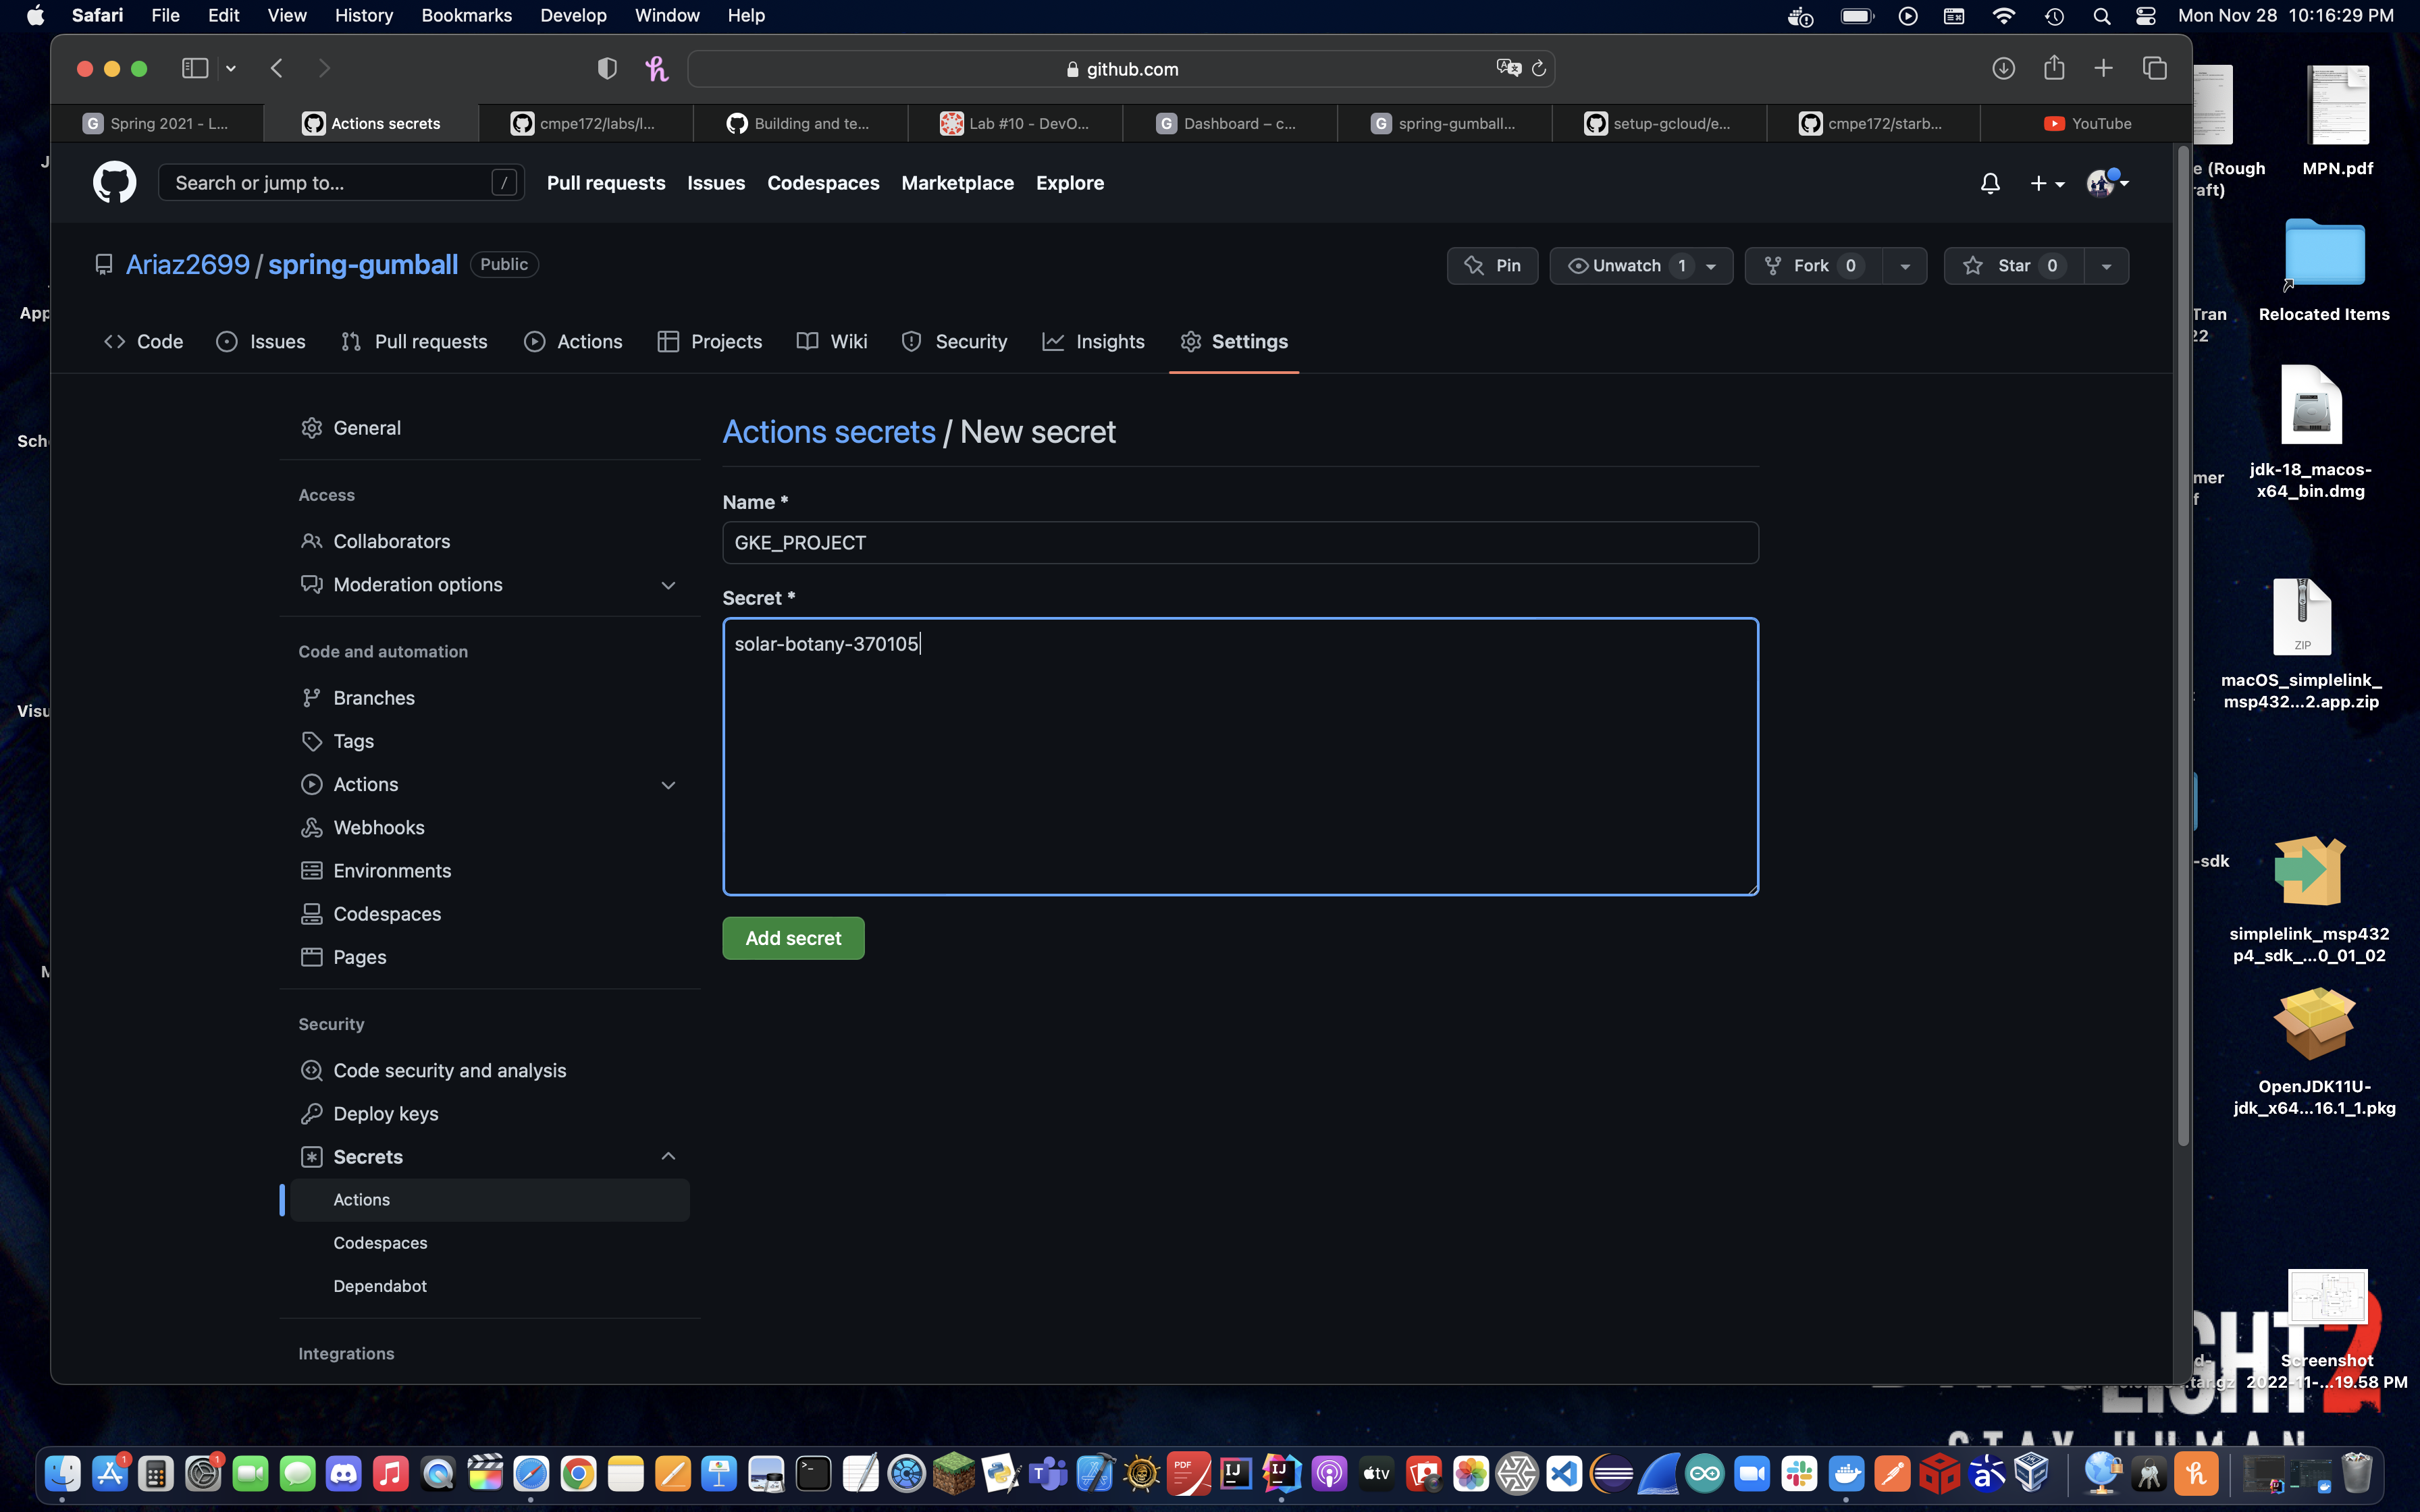The height and width of the screenshot is (1512, 2420).
Task: Click the new tab plus icon in Safari
Action: tap(2103, 68)
